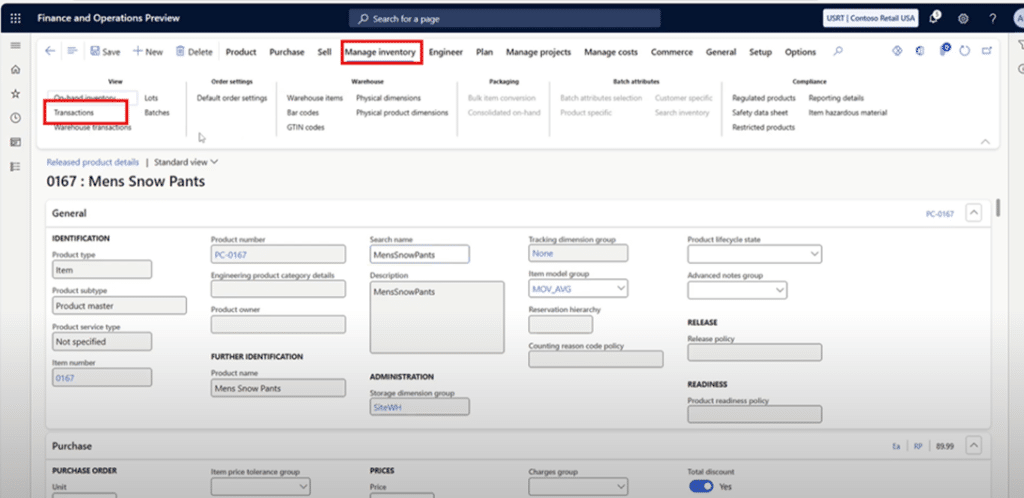This screenshot has height=498, width=1024.
Task: Create a New record
Action: coord(148,52)
